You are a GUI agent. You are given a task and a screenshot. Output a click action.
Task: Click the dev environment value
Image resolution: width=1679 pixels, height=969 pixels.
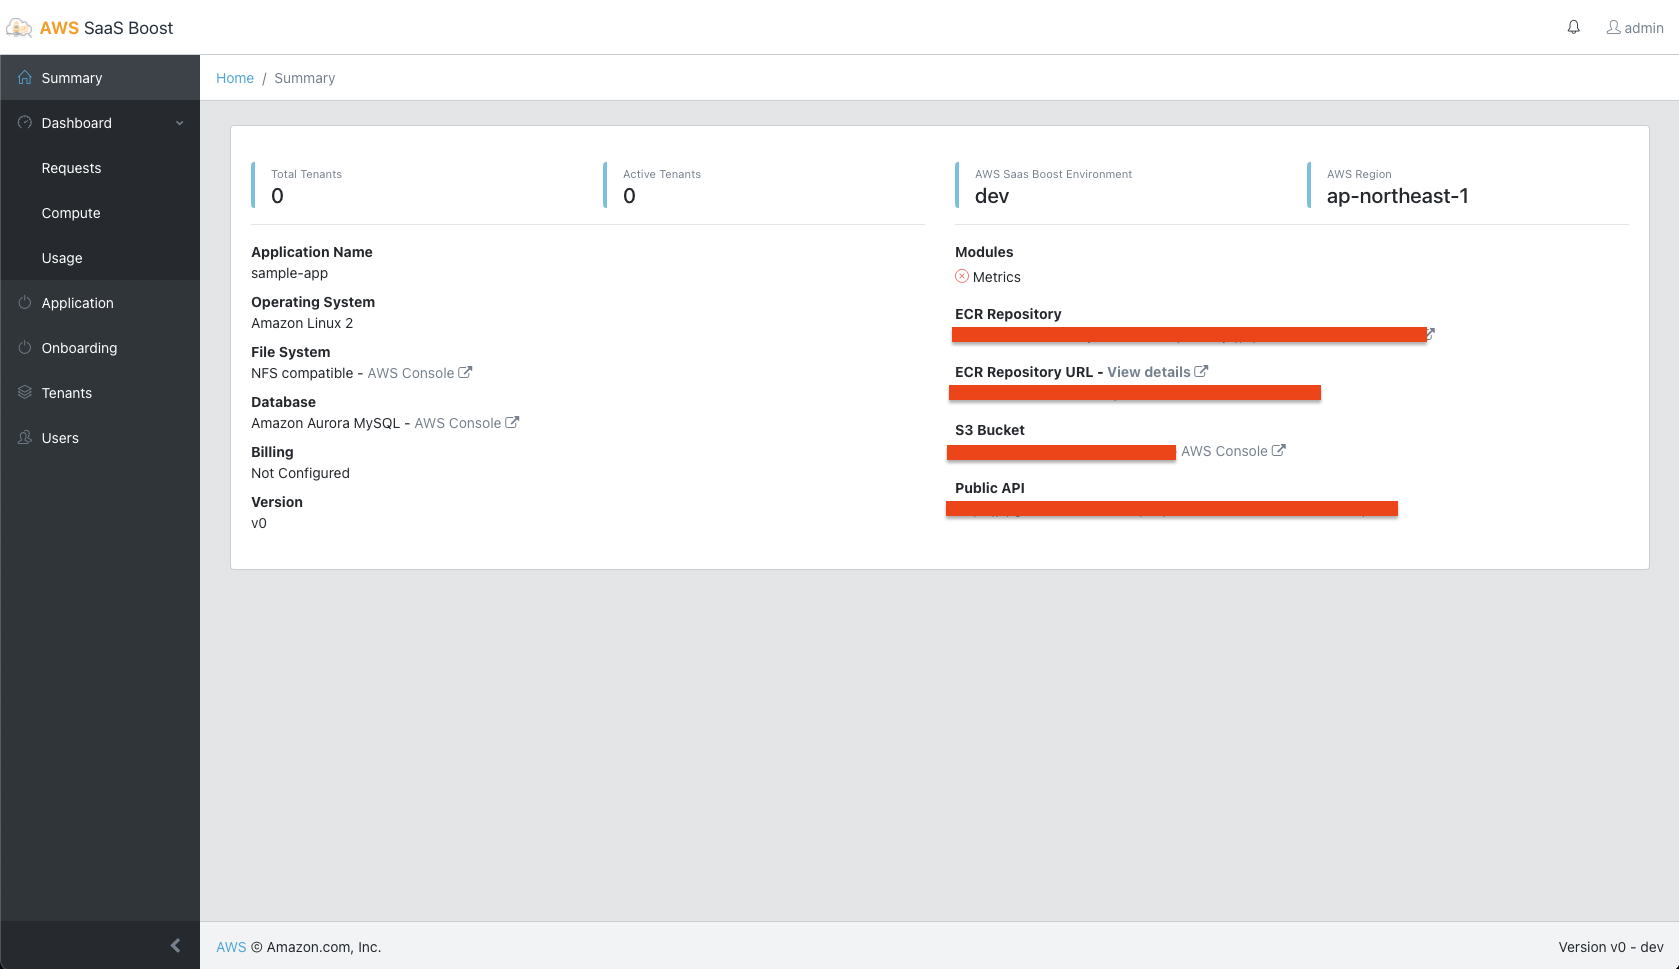point(992,196)
